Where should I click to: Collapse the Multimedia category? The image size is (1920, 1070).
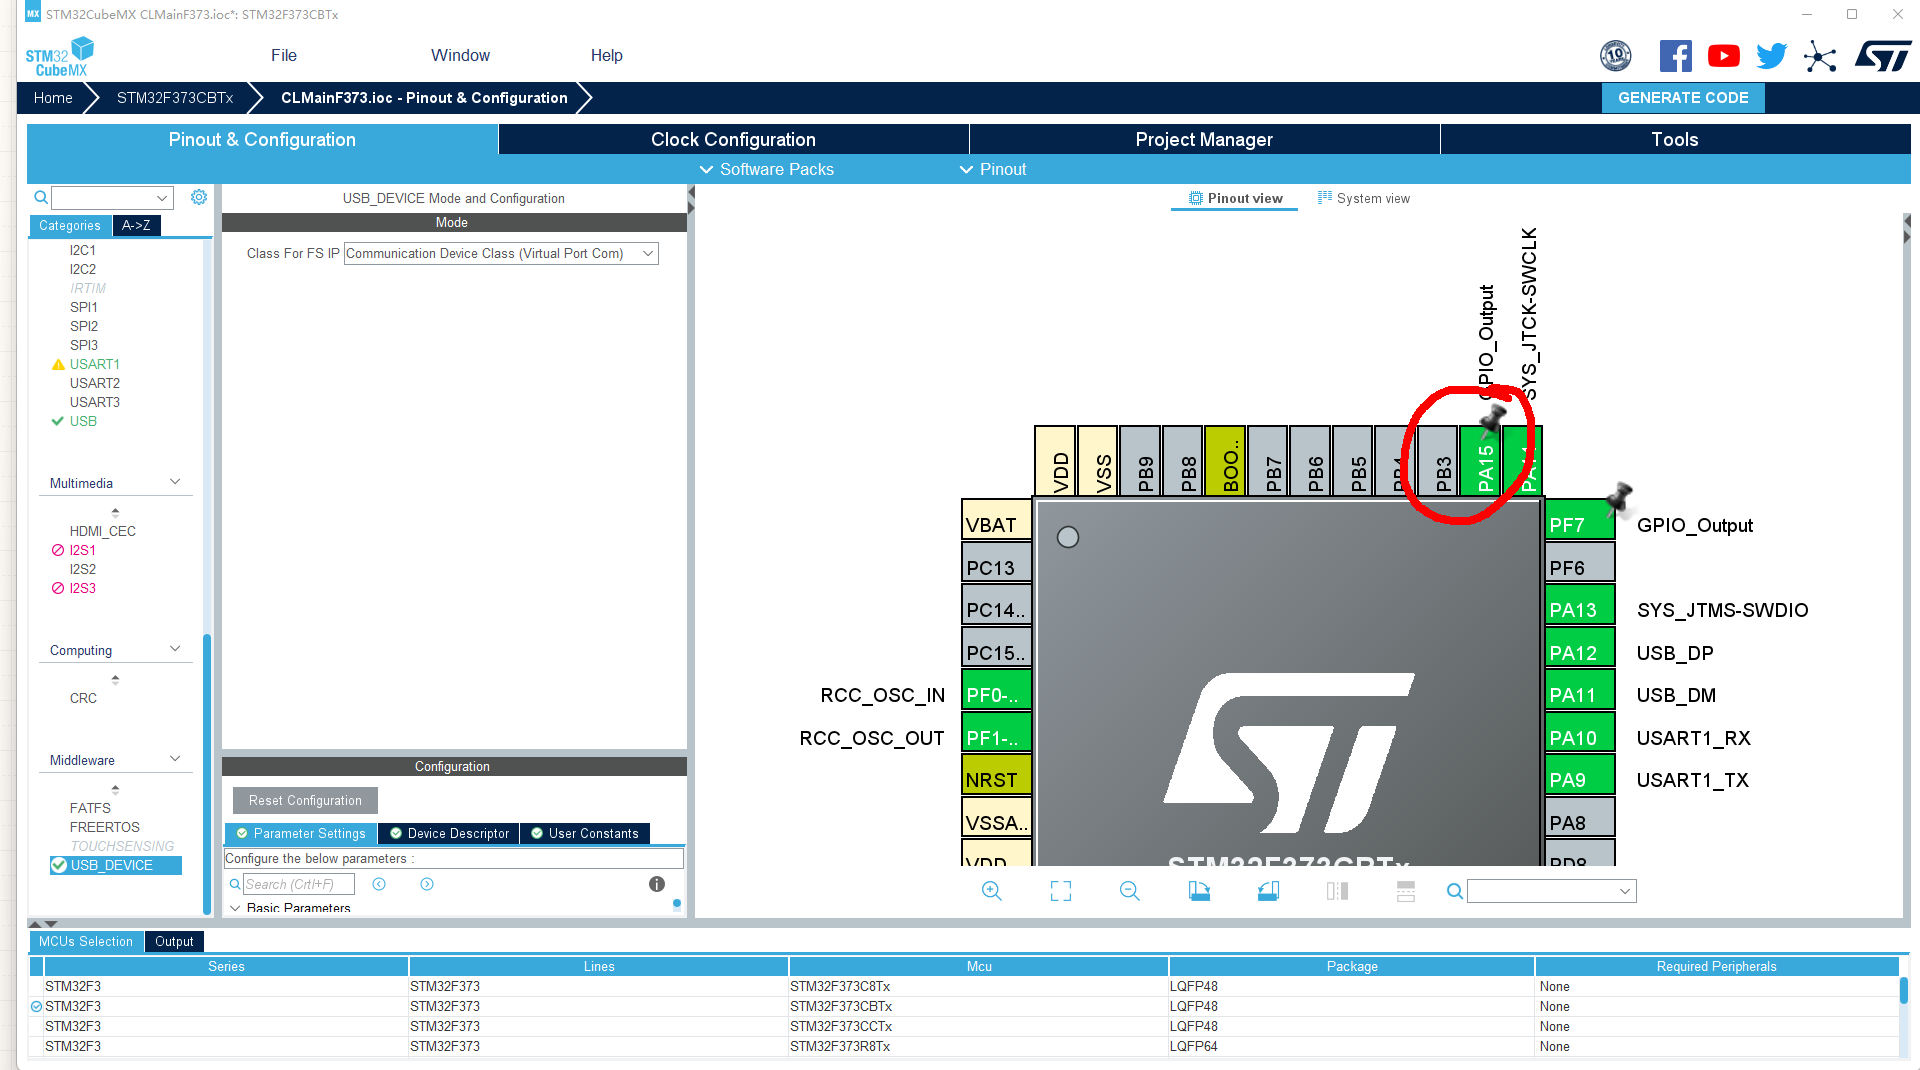coord(176,482)
